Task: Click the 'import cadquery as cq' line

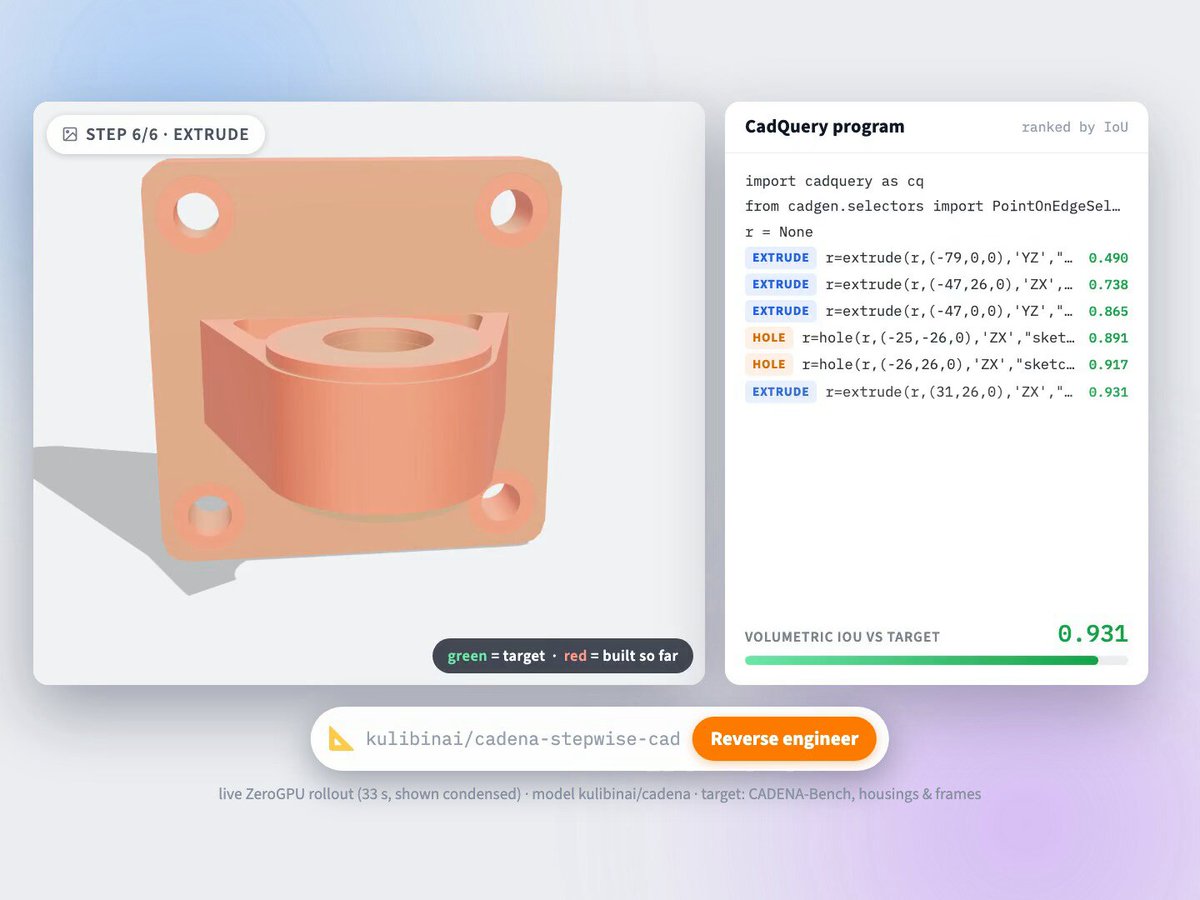Action: coord(834,181)
